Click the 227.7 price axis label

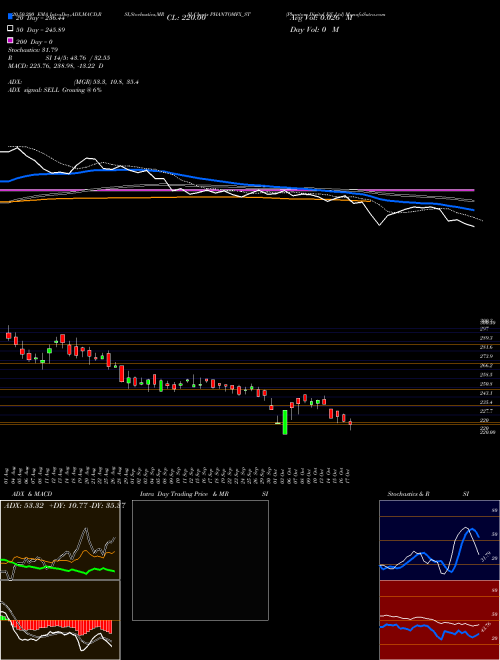pyautogui.click(x=486, y=411)
